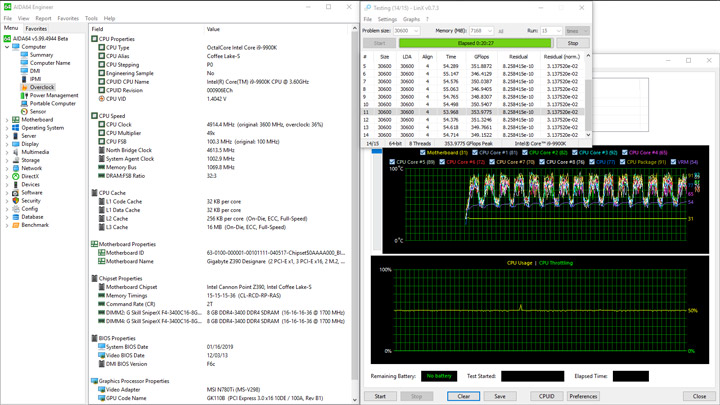Open the DirectX category
Screen dimensions: 720x405
tap(30, 176)
